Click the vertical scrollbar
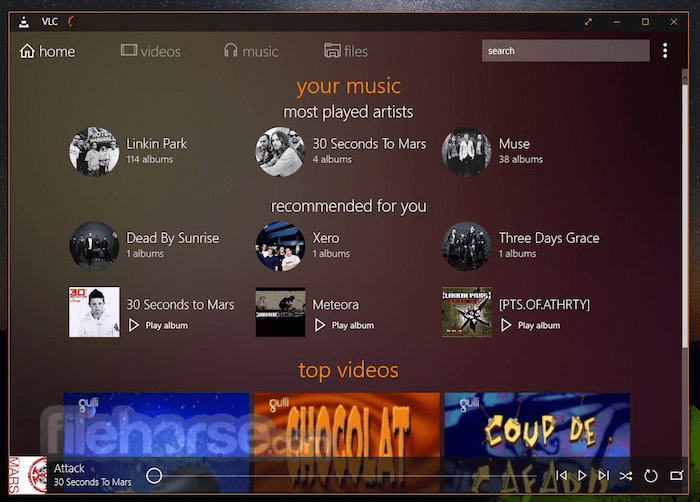 [685, 214]
